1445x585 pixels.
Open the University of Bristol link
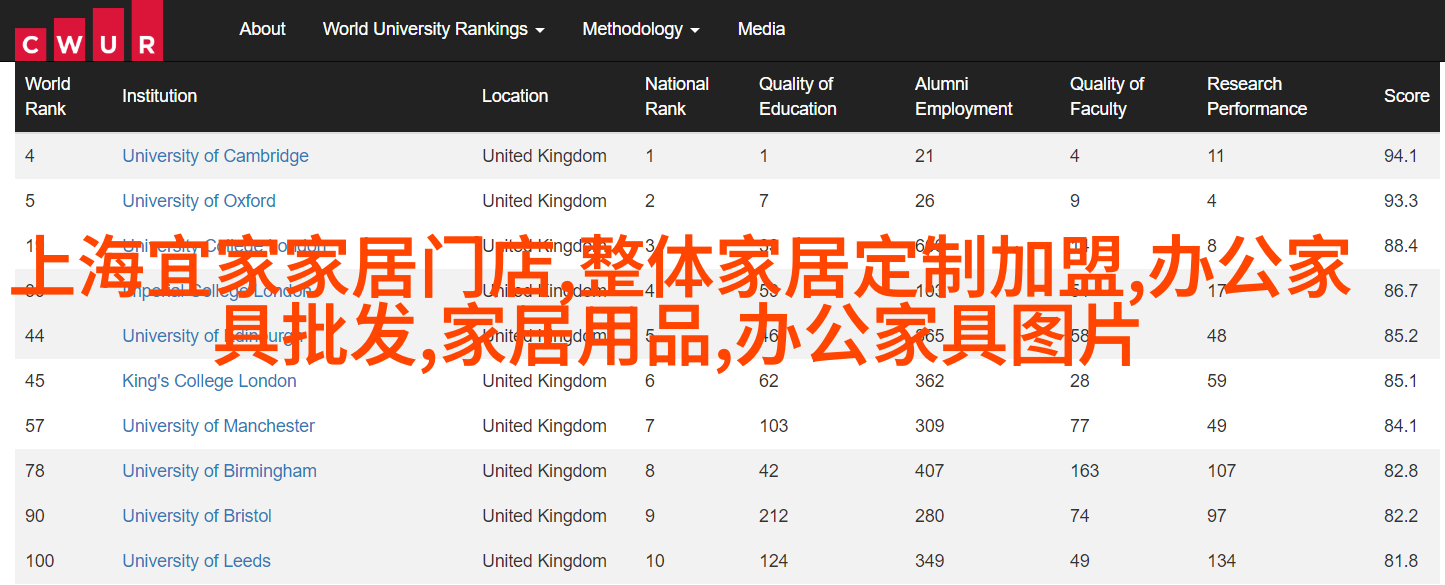point(197,516)
